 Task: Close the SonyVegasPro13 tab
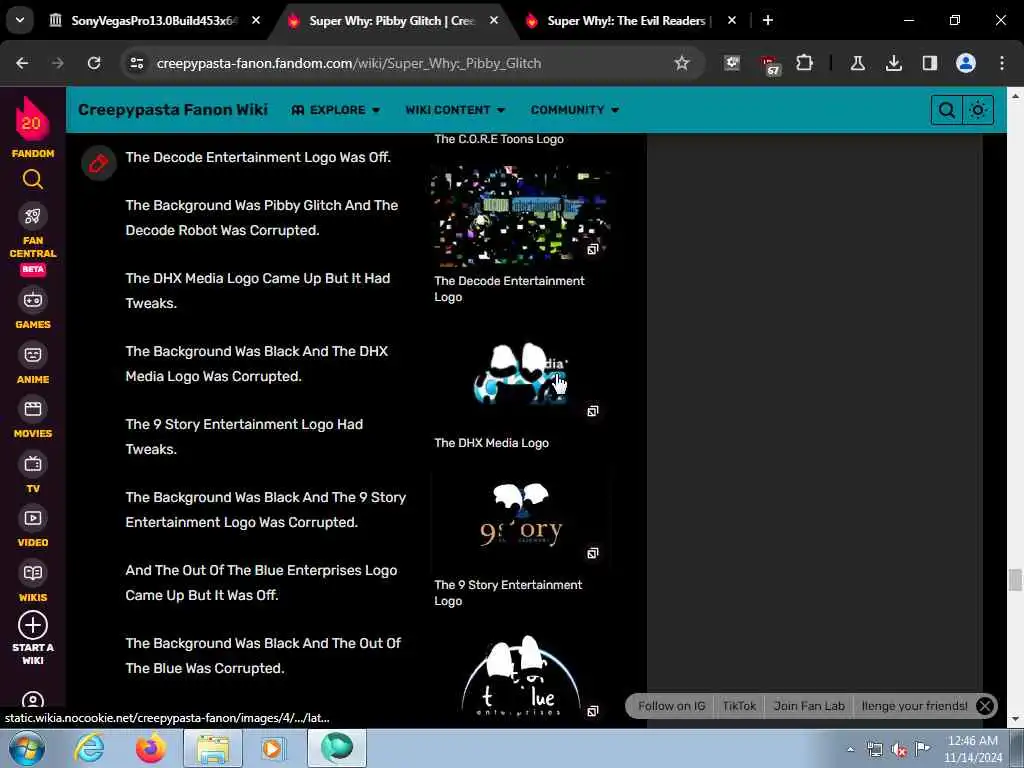click(256, 20)
